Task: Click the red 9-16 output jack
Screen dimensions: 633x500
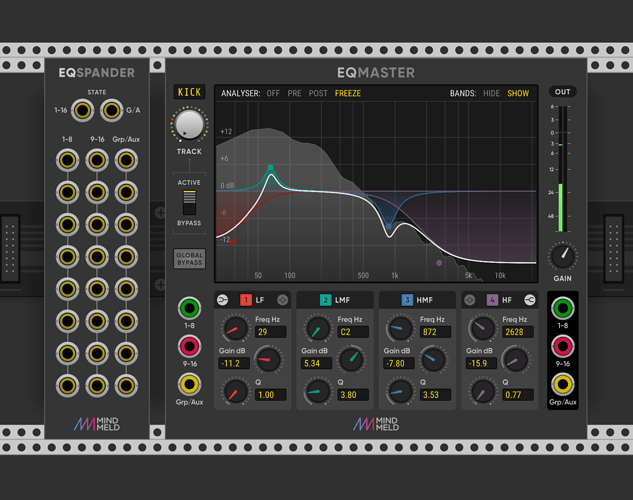Action: coord(562,346)
